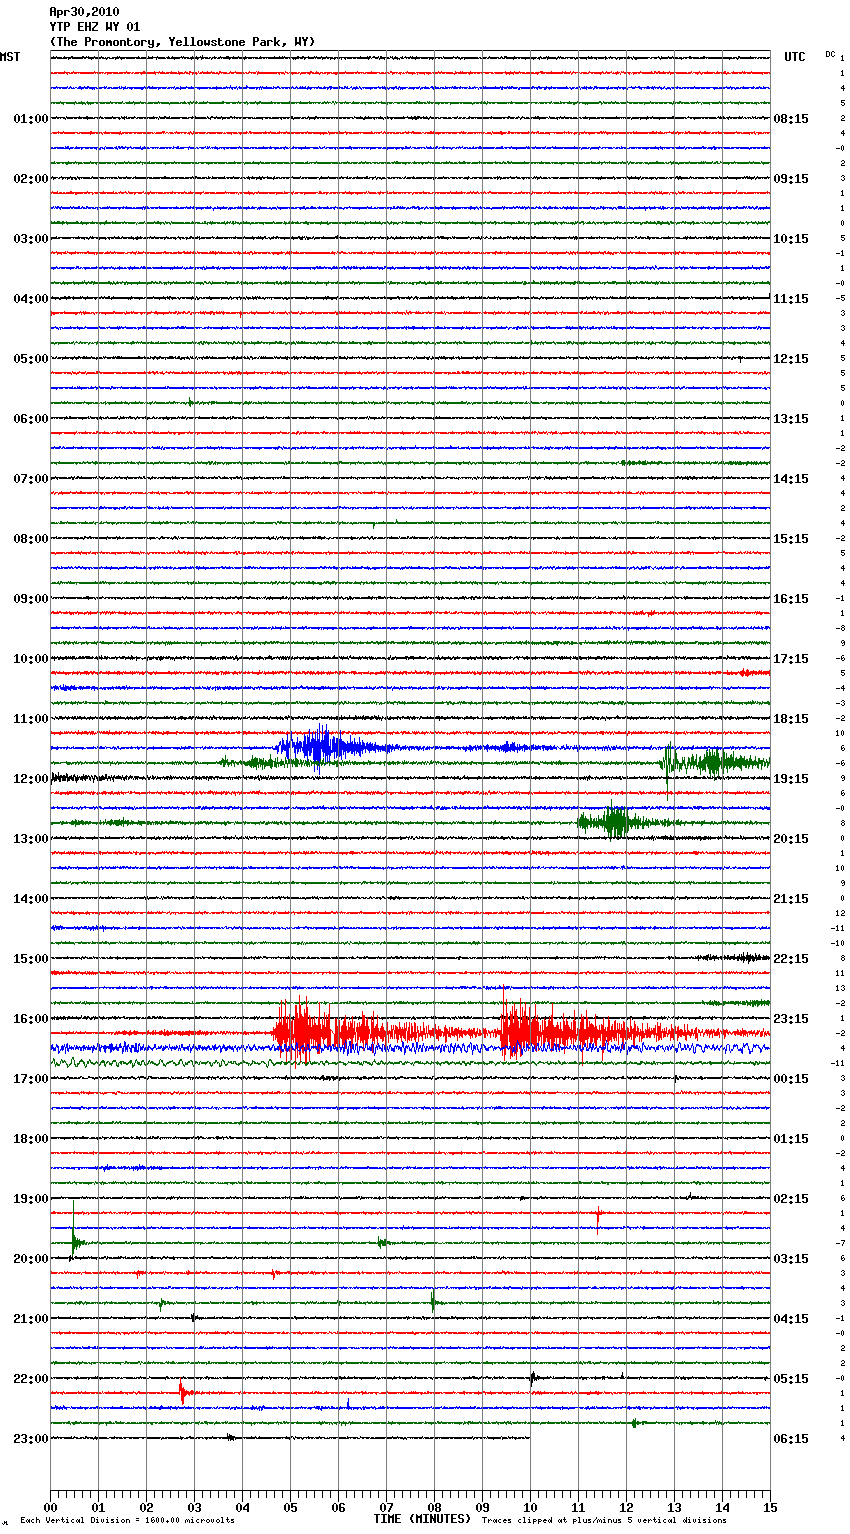850x1534 pixels.
Task: Click the TIME (MINUTES) axis title
Action: pyautogui.click(x=422, y=1519)
